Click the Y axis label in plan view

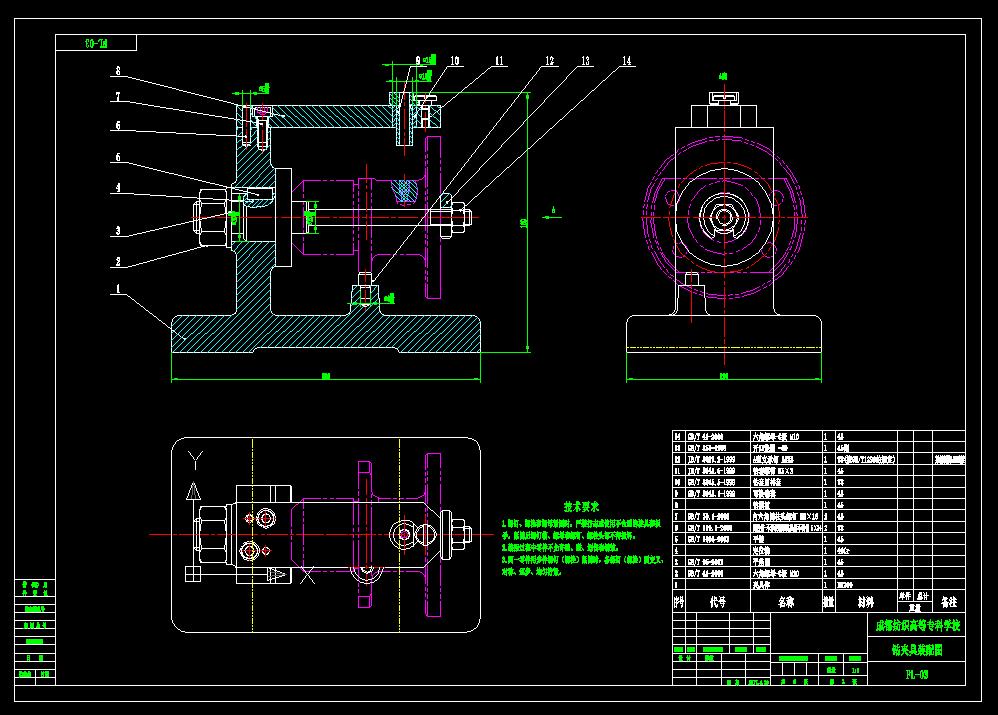coord(195,460)
